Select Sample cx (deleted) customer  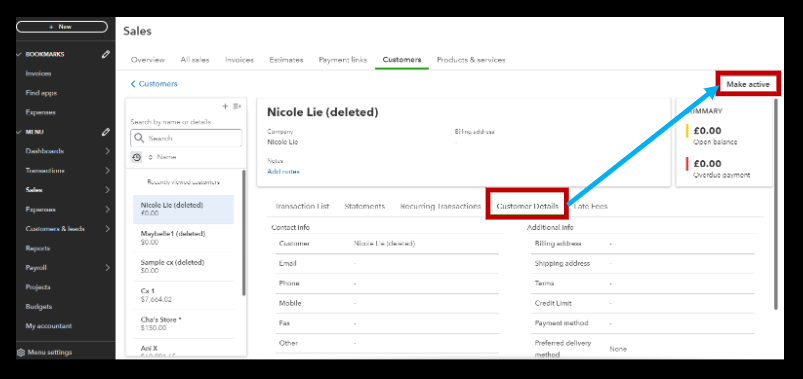point(183,266)
